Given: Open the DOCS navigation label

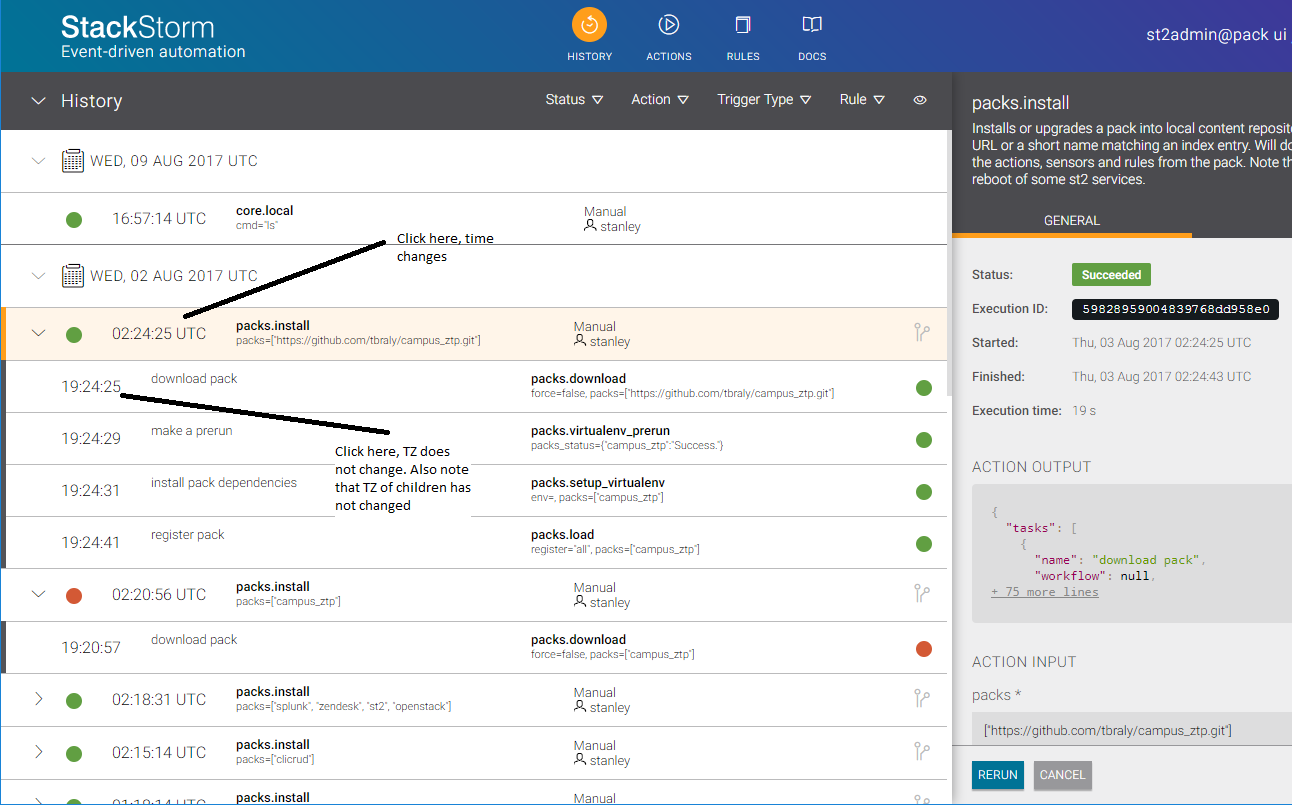Looking at the screenshot, I should [812, 57].
